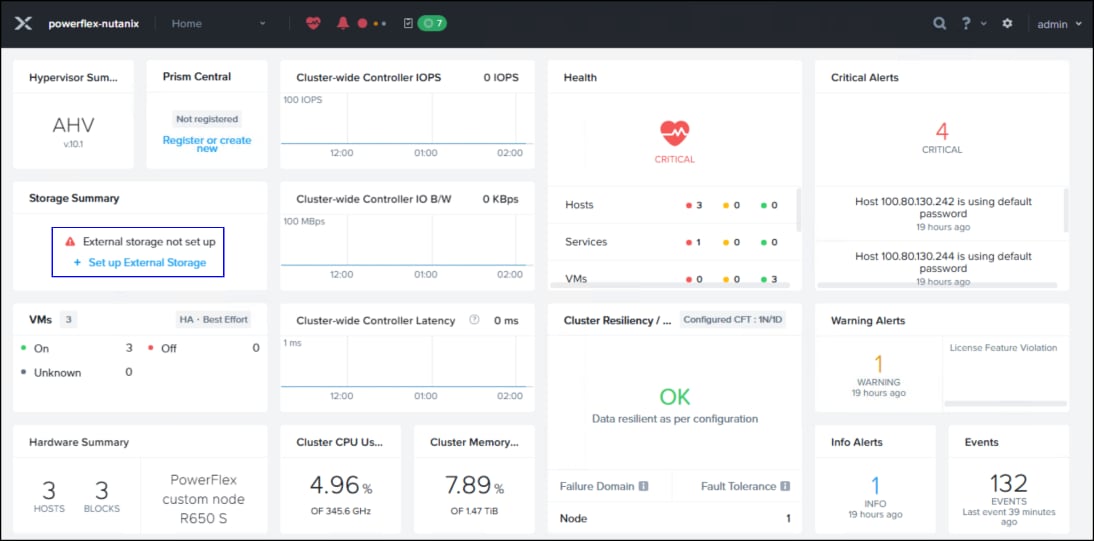
Task: Click the Cluster-wide Controller Latency chart
Action: [x=407, y=369]
